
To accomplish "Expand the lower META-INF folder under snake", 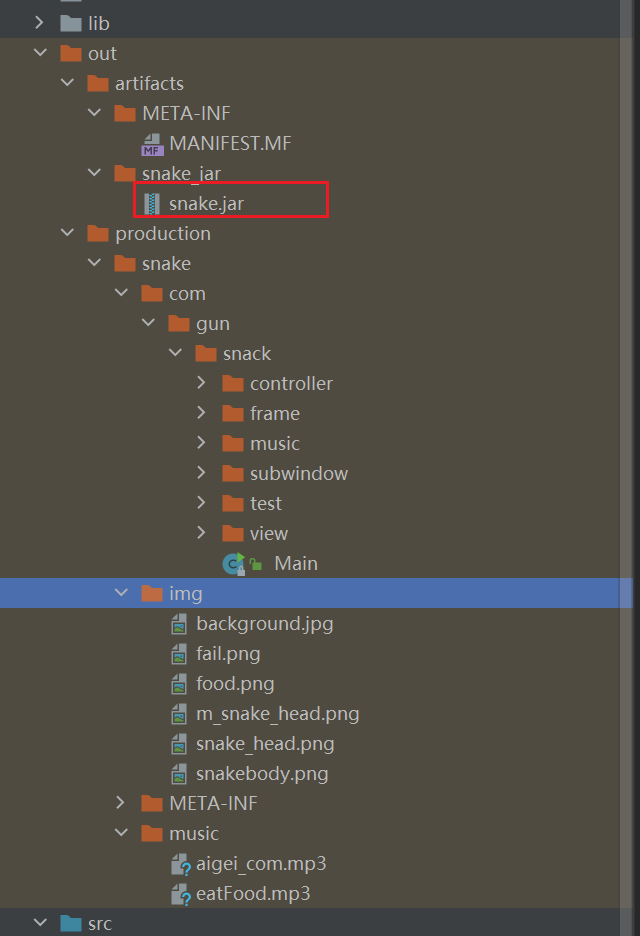I will point(121,804).
